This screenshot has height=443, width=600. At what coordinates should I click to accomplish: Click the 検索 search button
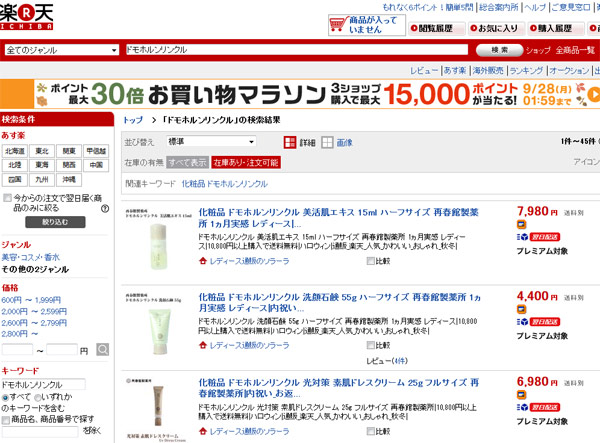(499, 50)
